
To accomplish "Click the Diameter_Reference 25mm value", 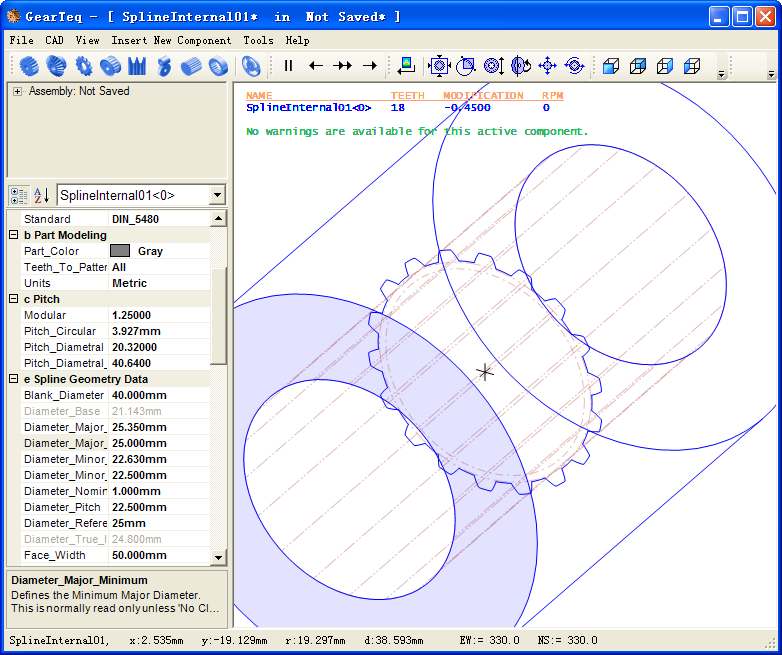I will click(159, 523).
